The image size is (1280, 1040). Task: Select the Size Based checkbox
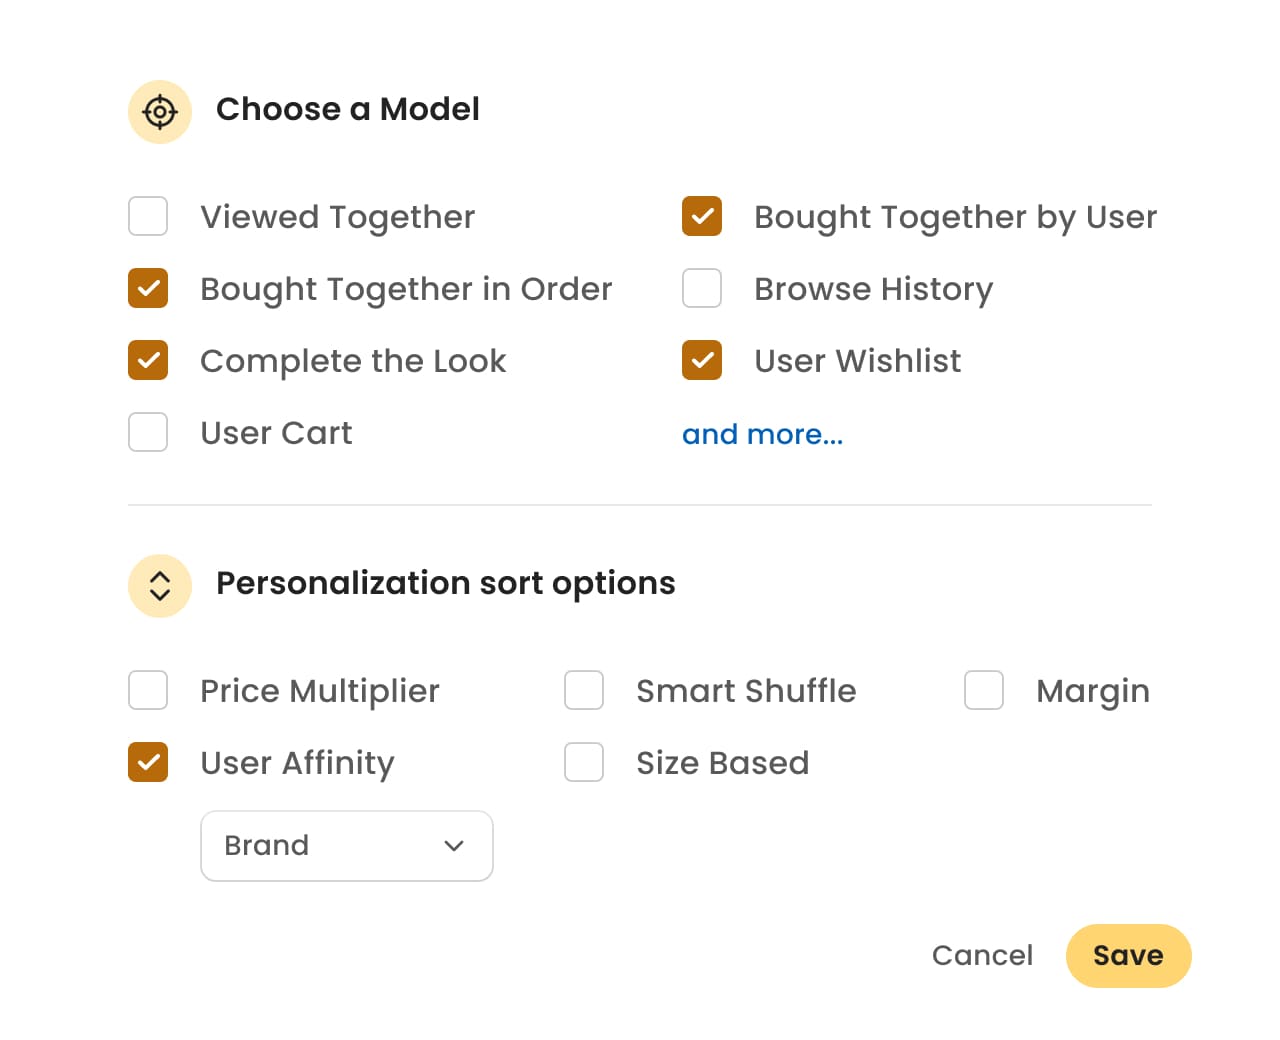click(x=584, y=762)
